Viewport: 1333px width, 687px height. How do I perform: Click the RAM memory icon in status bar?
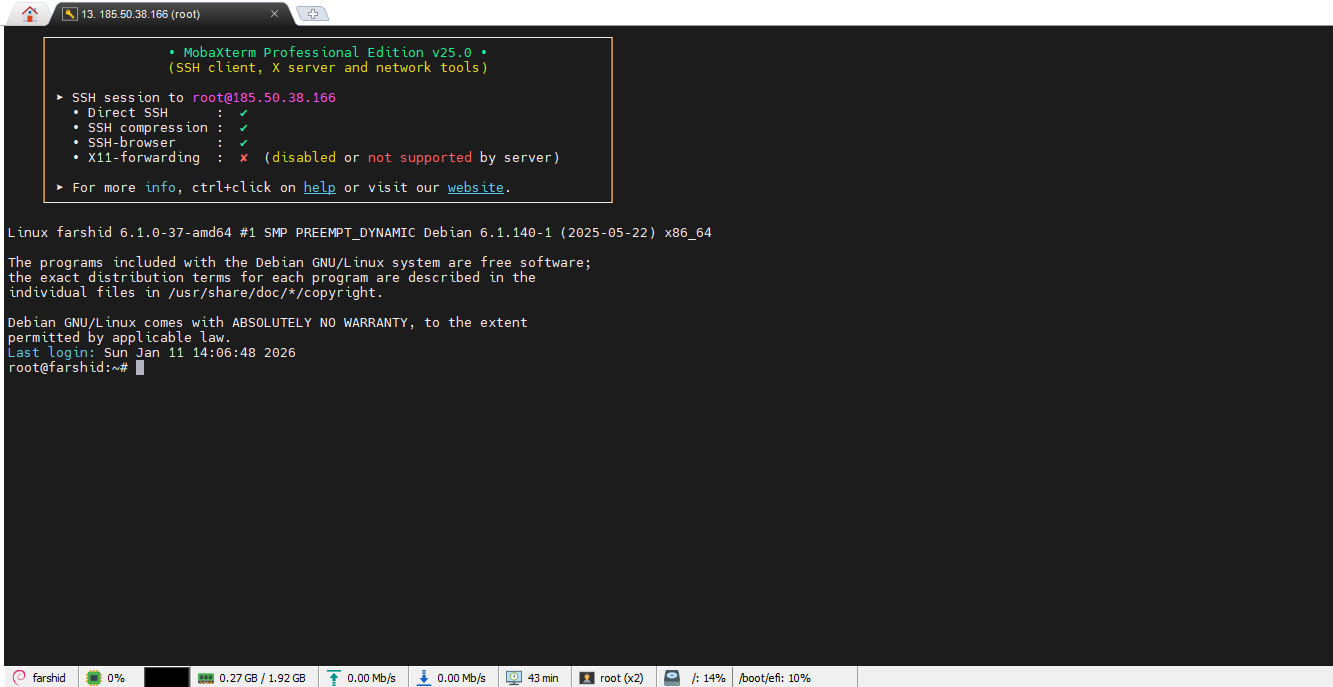(x=206, y=677)
